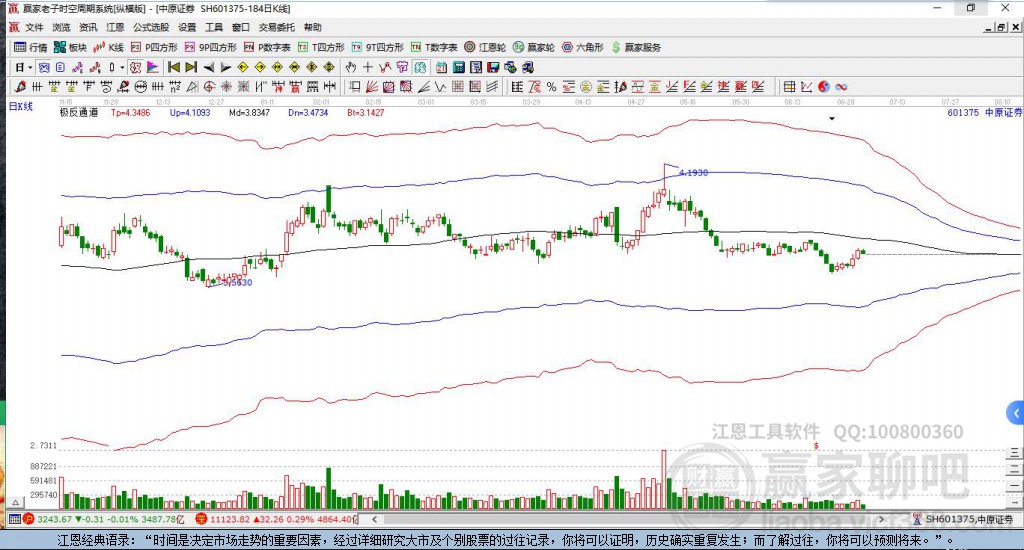Image resolution: width=1024 pixels, height=550 pixels.
Task: Open the K线 candlestick chart tool
Action: pyautogui.click(x=109, y=47)
